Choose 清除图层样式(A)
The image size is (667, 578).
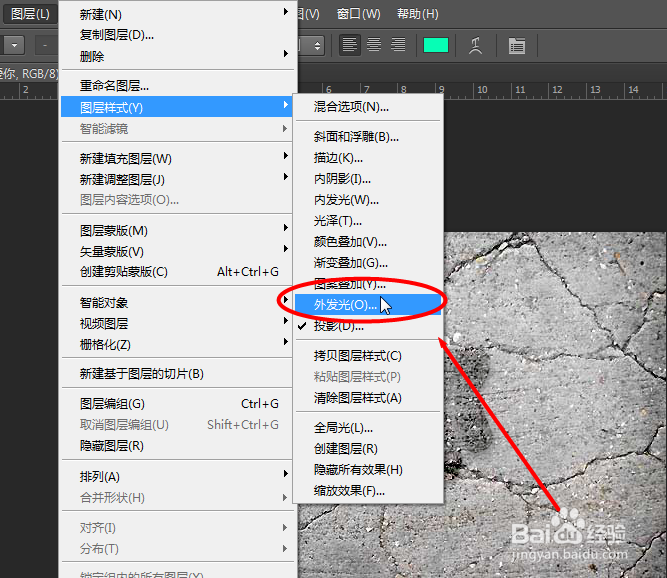tap(368, 398)
